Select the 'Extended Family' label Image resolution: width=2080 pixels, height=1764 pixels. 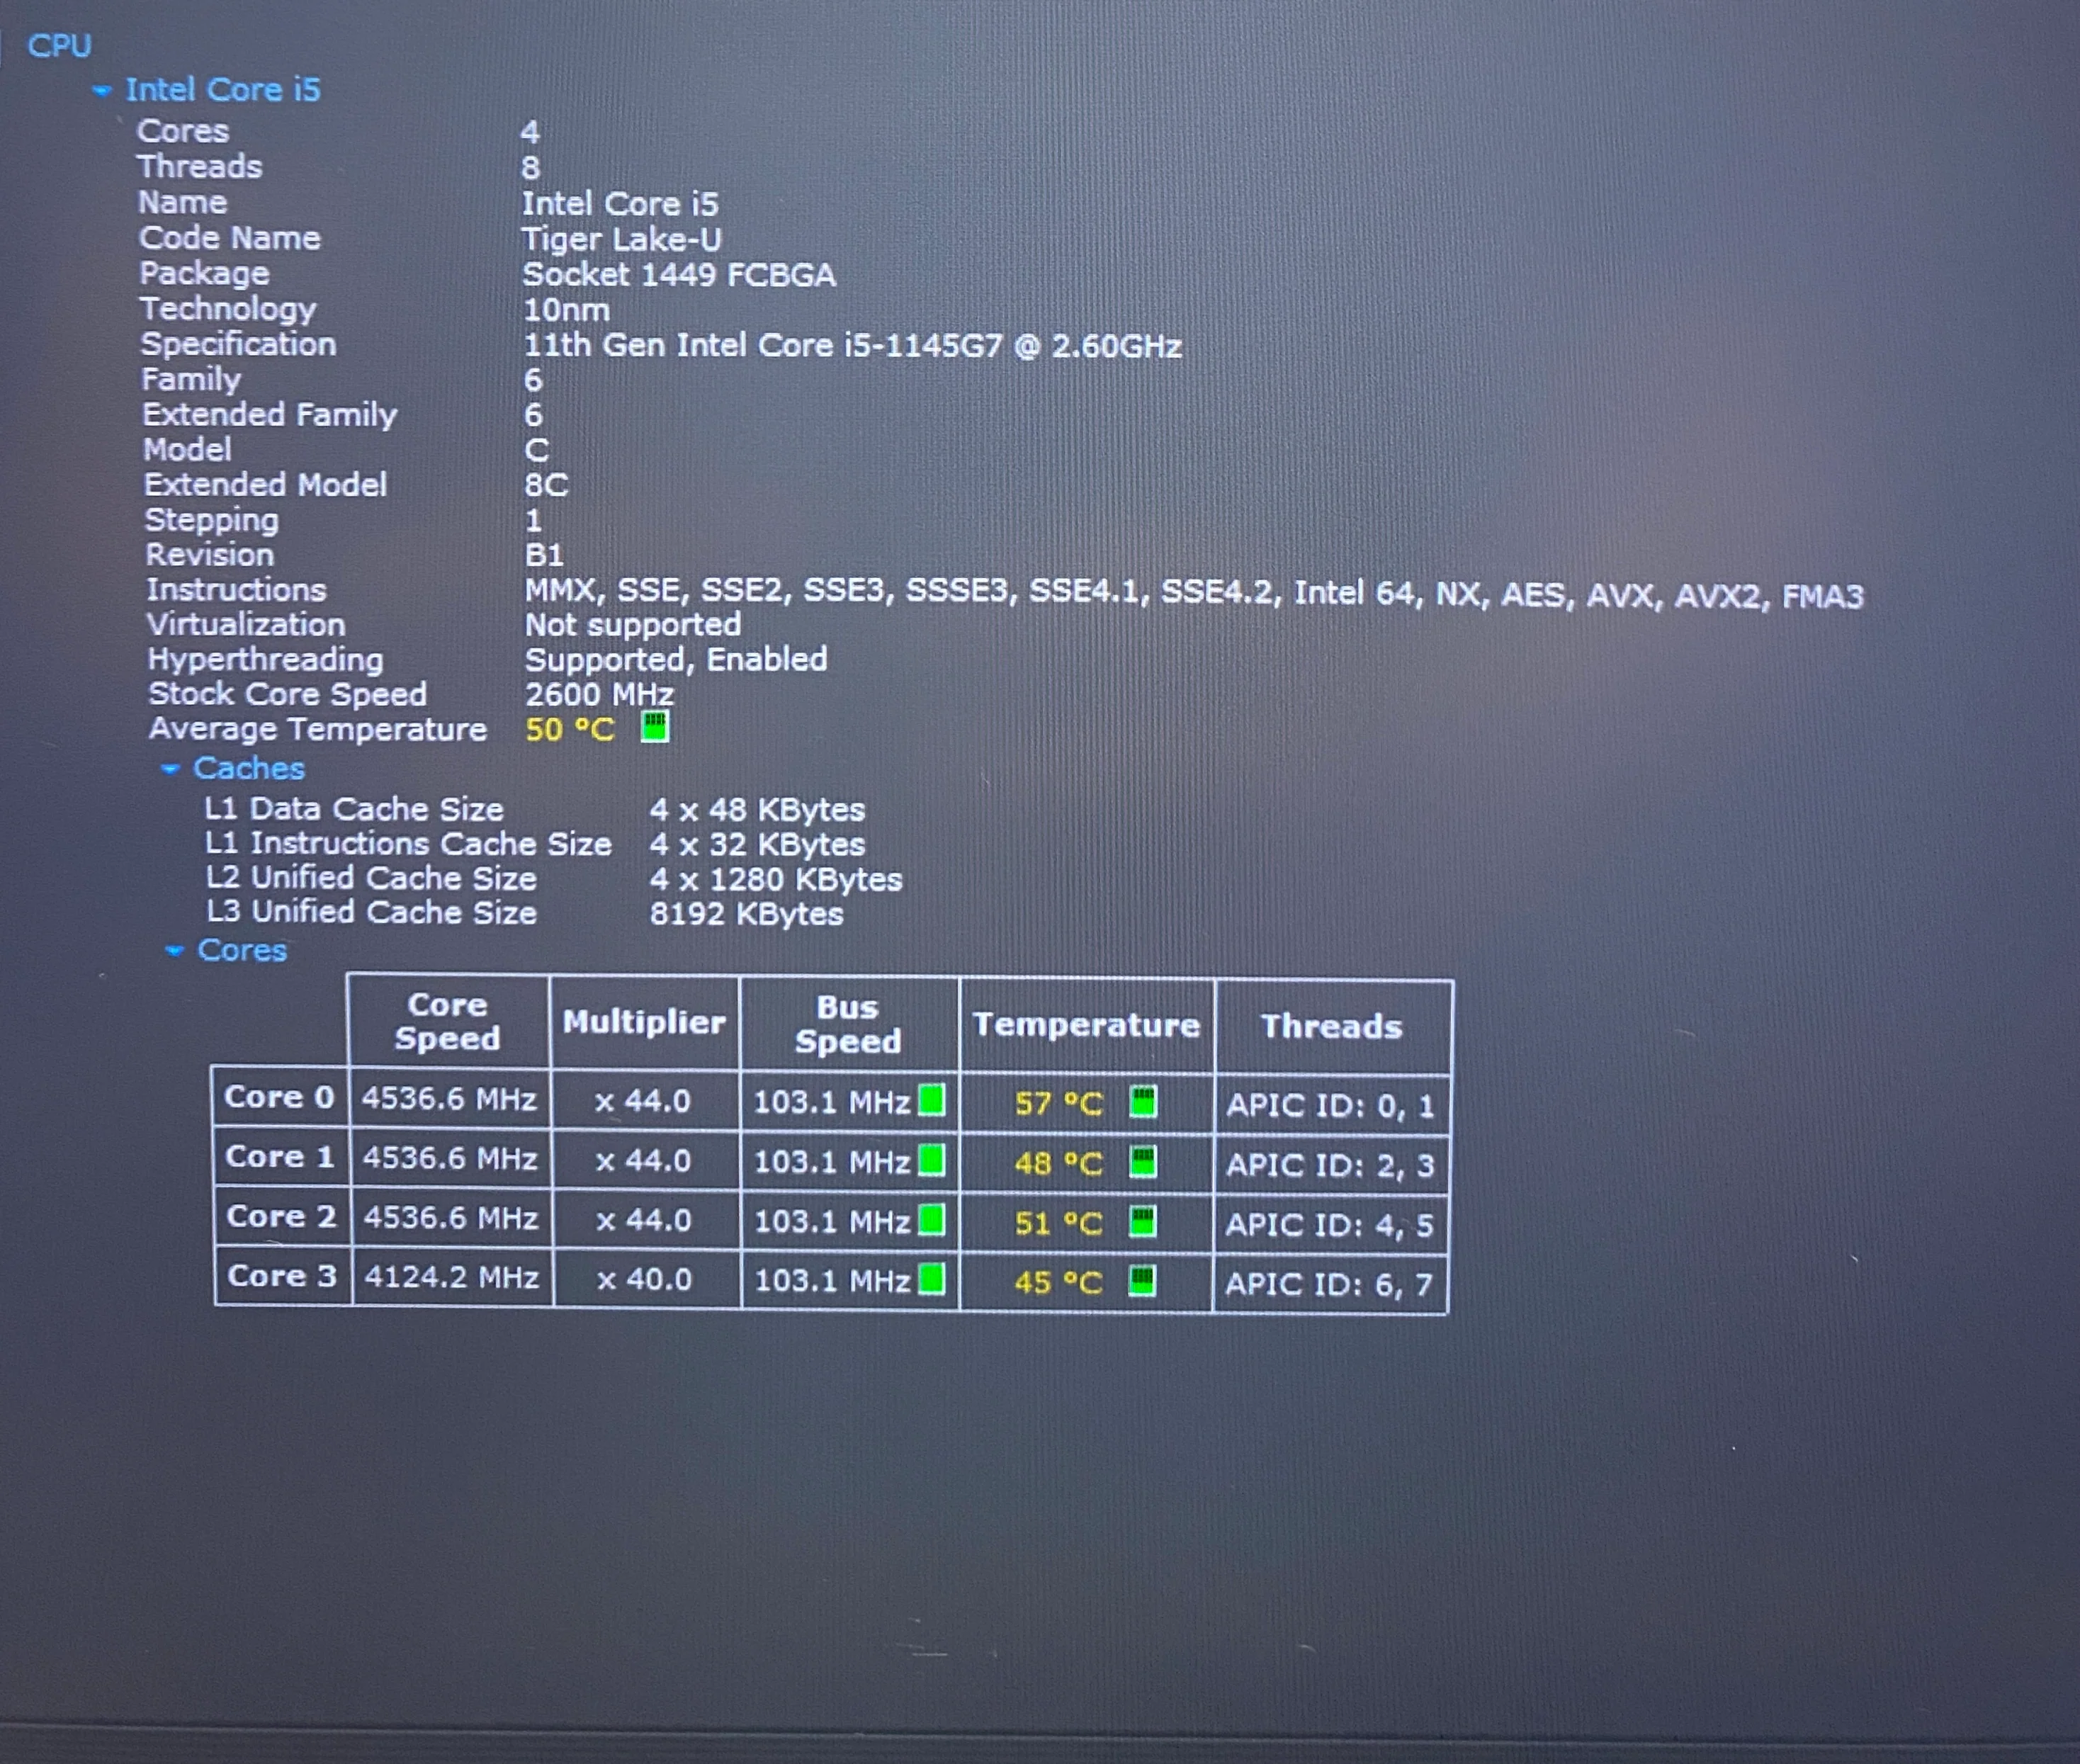coord(270,415)
